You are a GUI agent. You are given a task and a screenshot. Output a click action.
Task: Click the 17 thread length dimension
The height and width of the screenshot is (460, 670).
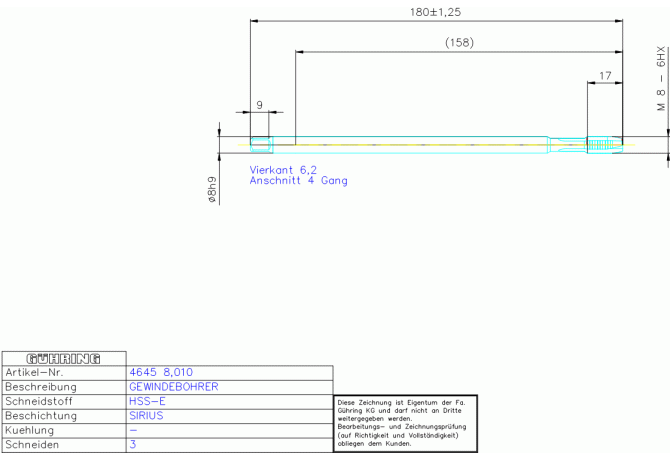[605, 75]
